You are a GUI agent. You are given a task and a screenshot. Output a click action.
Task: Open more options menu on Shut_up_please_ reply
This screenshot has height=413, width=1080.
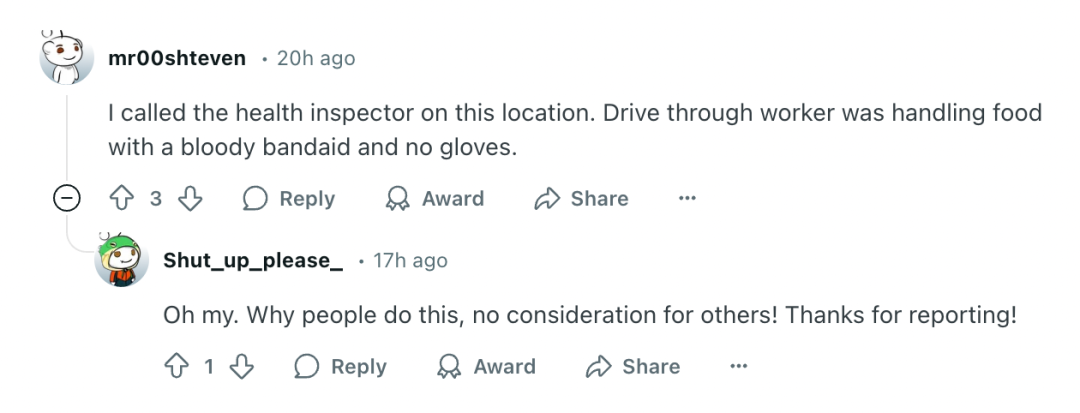(738, 366)
